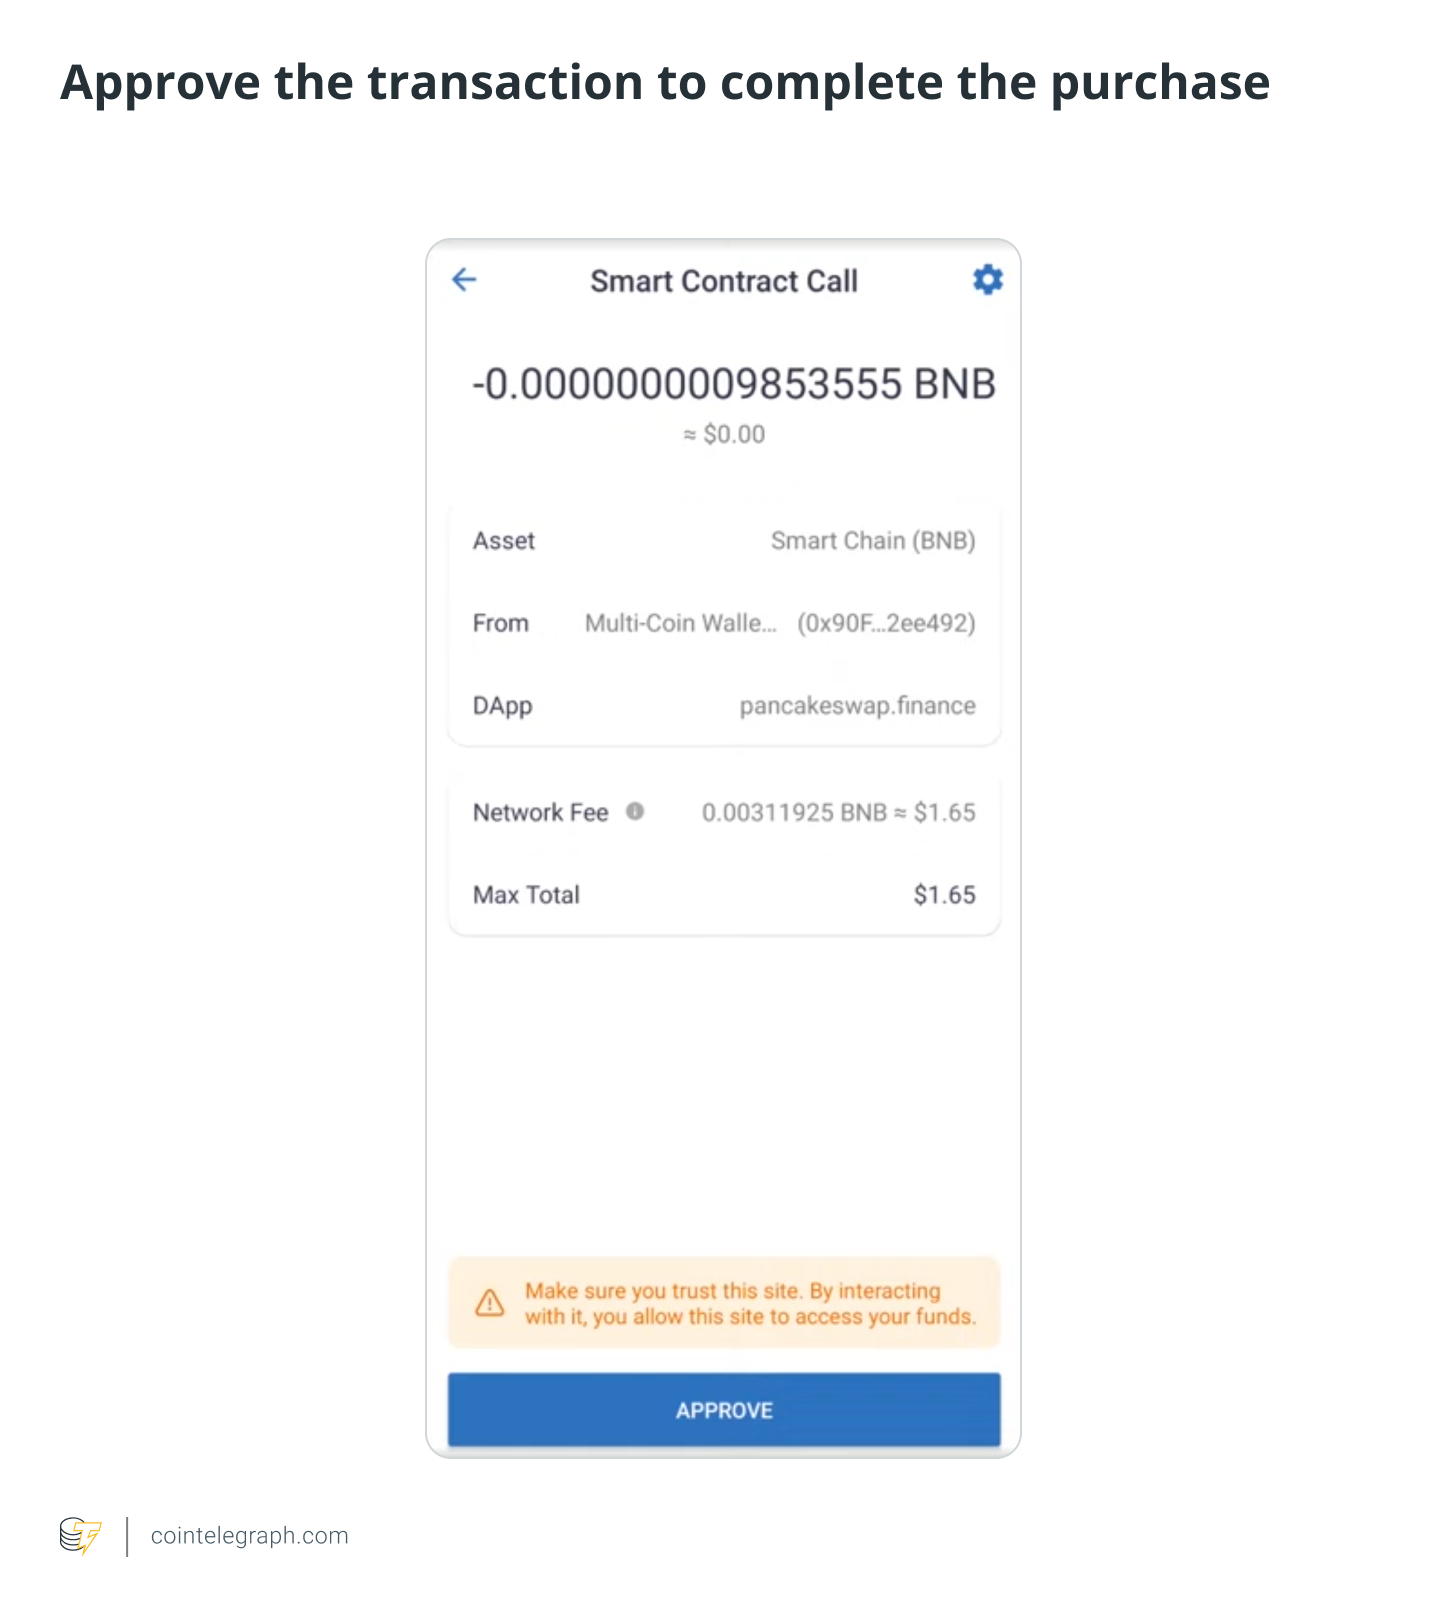Click the Smart Contract Call title
The image size is (1450, 1617).
tap(724, 282)
